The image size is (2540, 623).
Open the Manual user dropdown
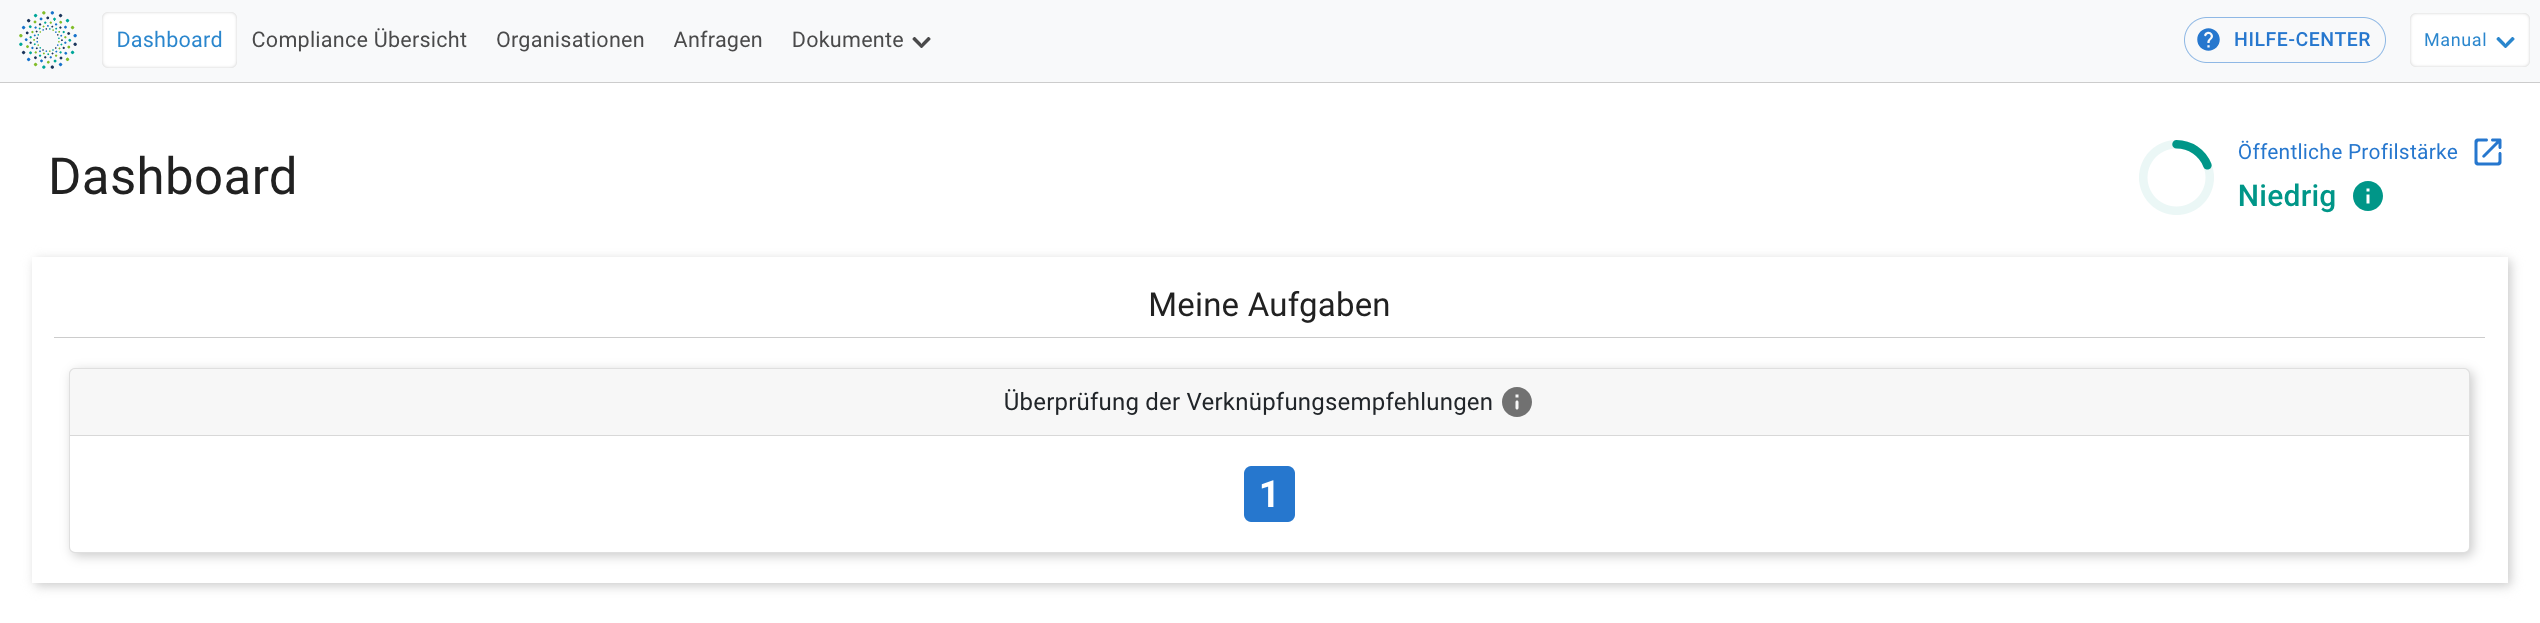[2469, 40]
